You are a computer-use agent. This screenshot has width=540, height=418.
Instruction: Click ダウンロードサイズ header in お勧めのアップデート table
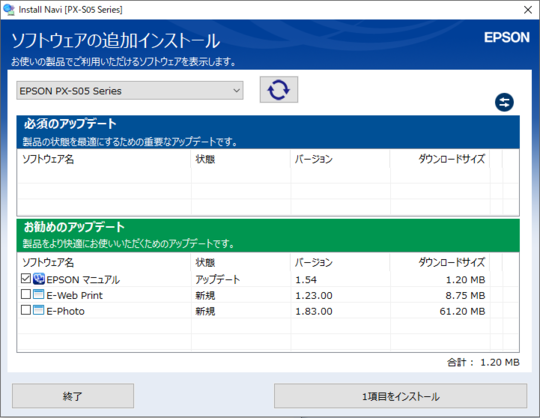(451, 262)
